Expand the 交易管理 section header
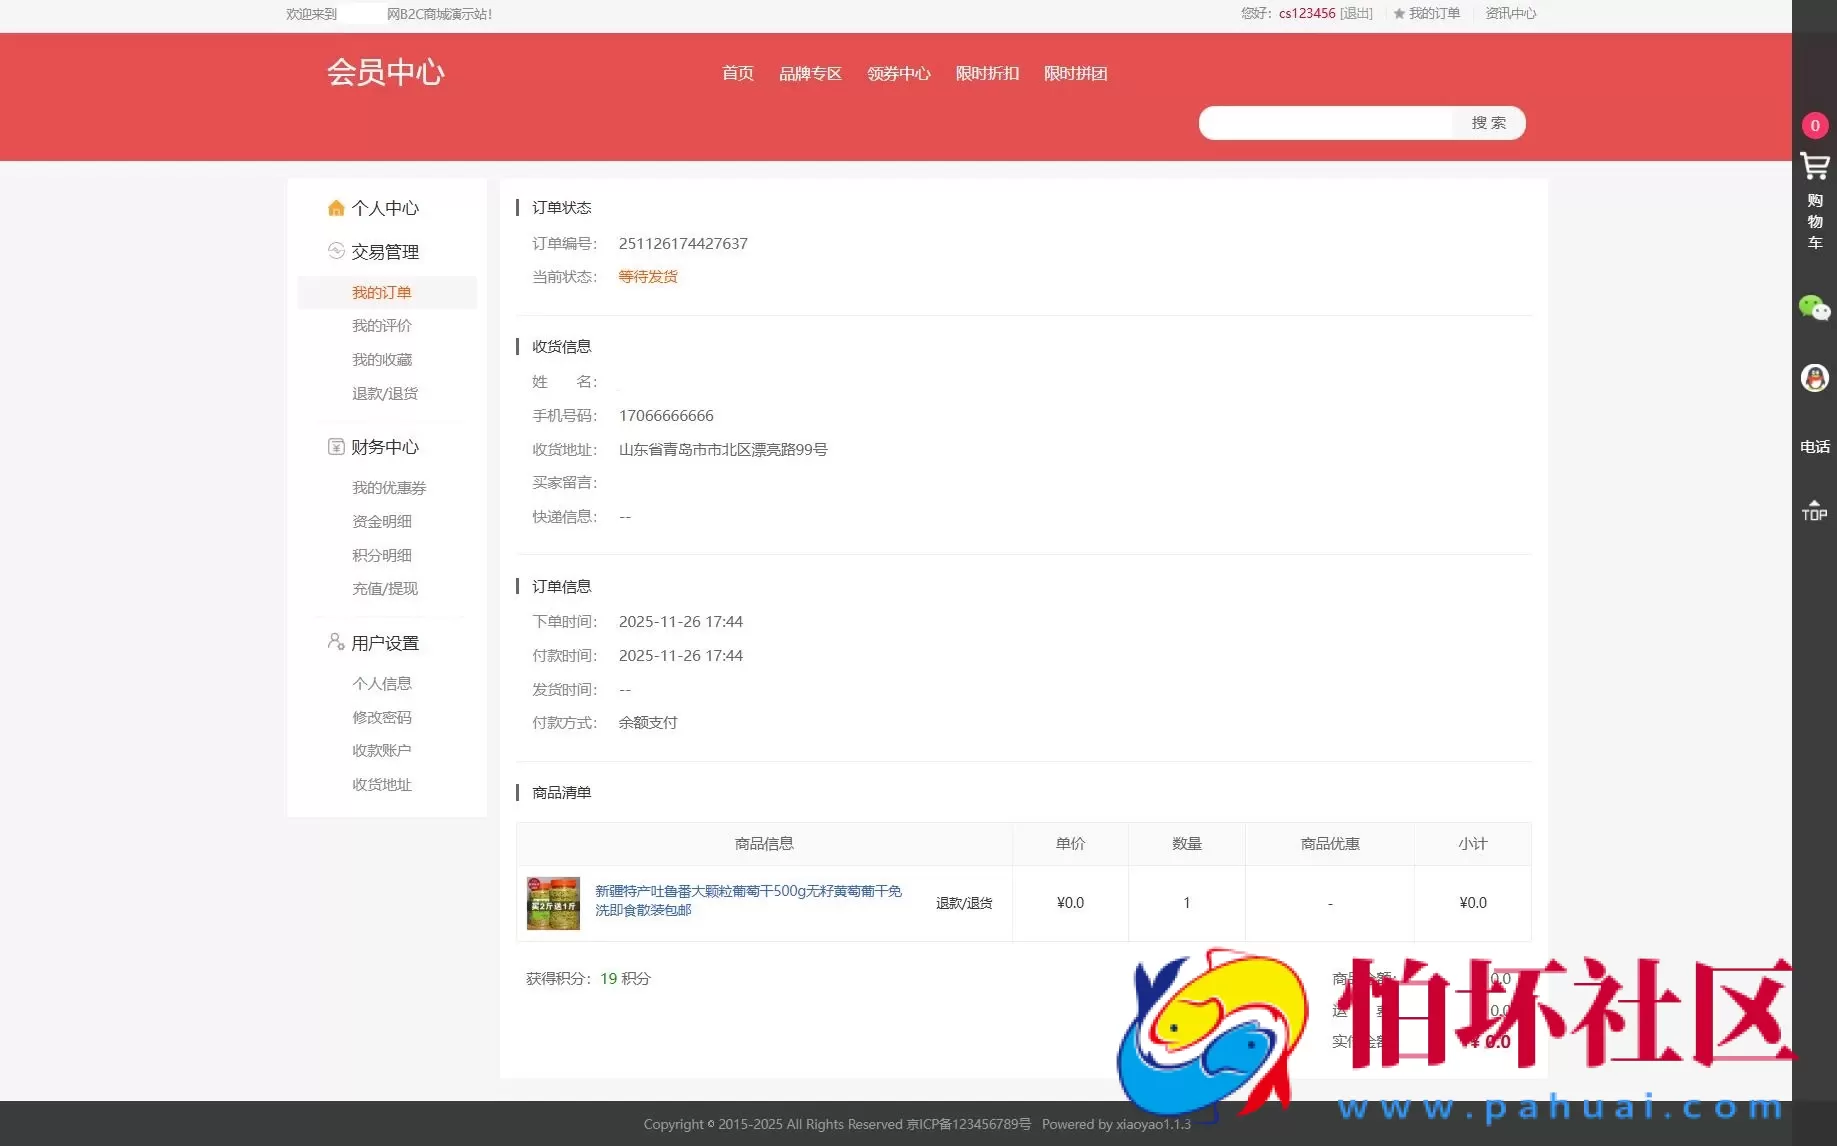The image size is (1837, 1146). 386,251
